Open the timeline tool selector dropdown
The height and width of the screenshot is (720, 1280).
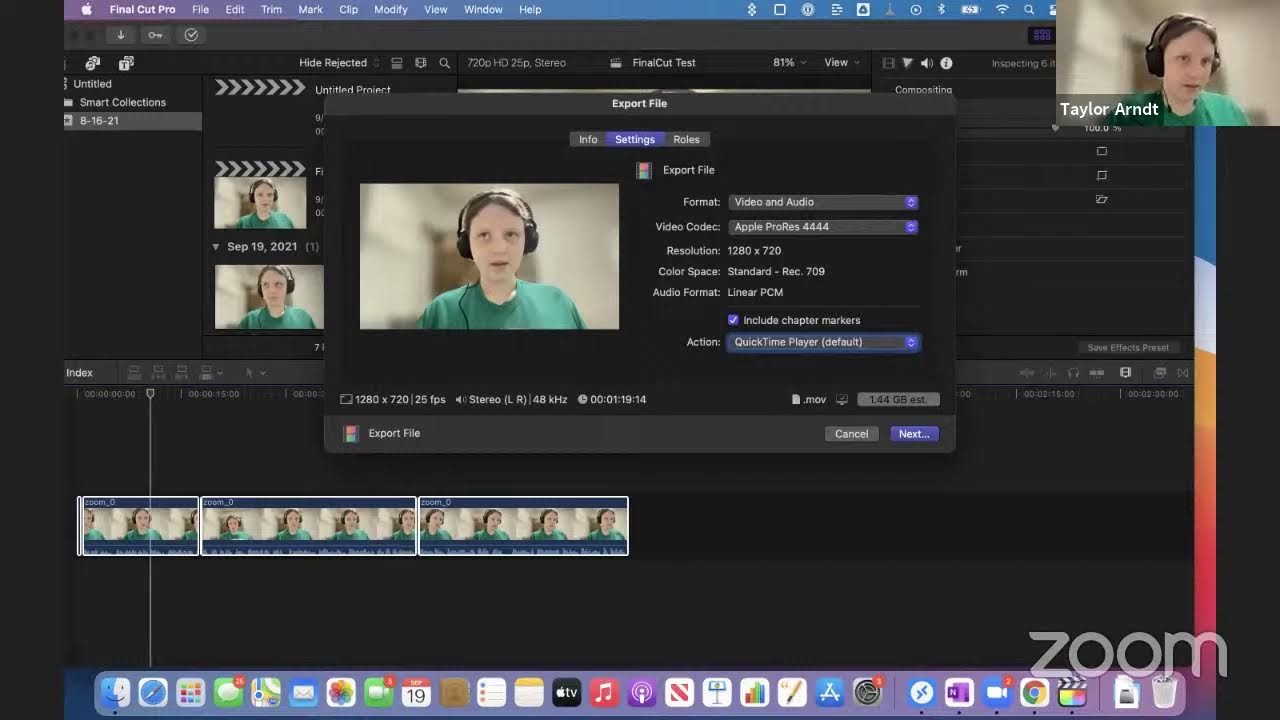255,373
